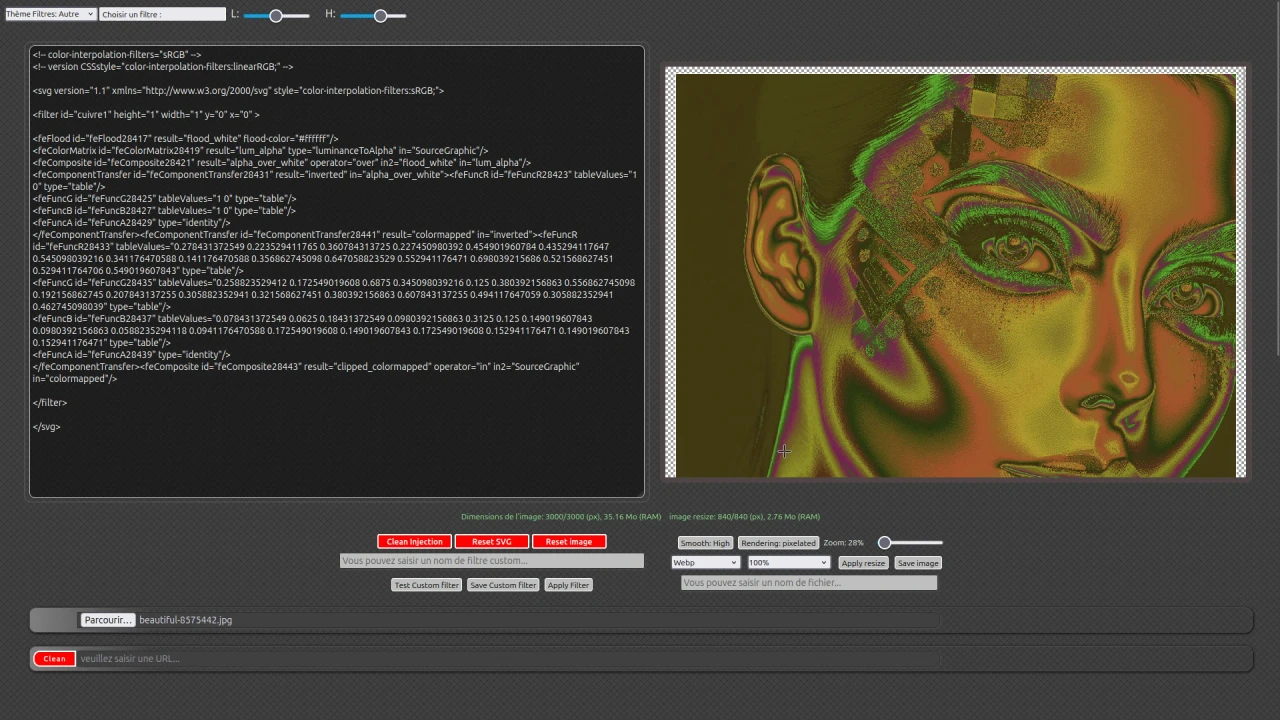
Task: Click the Save Custom filter button
Action: click(502, 585)
